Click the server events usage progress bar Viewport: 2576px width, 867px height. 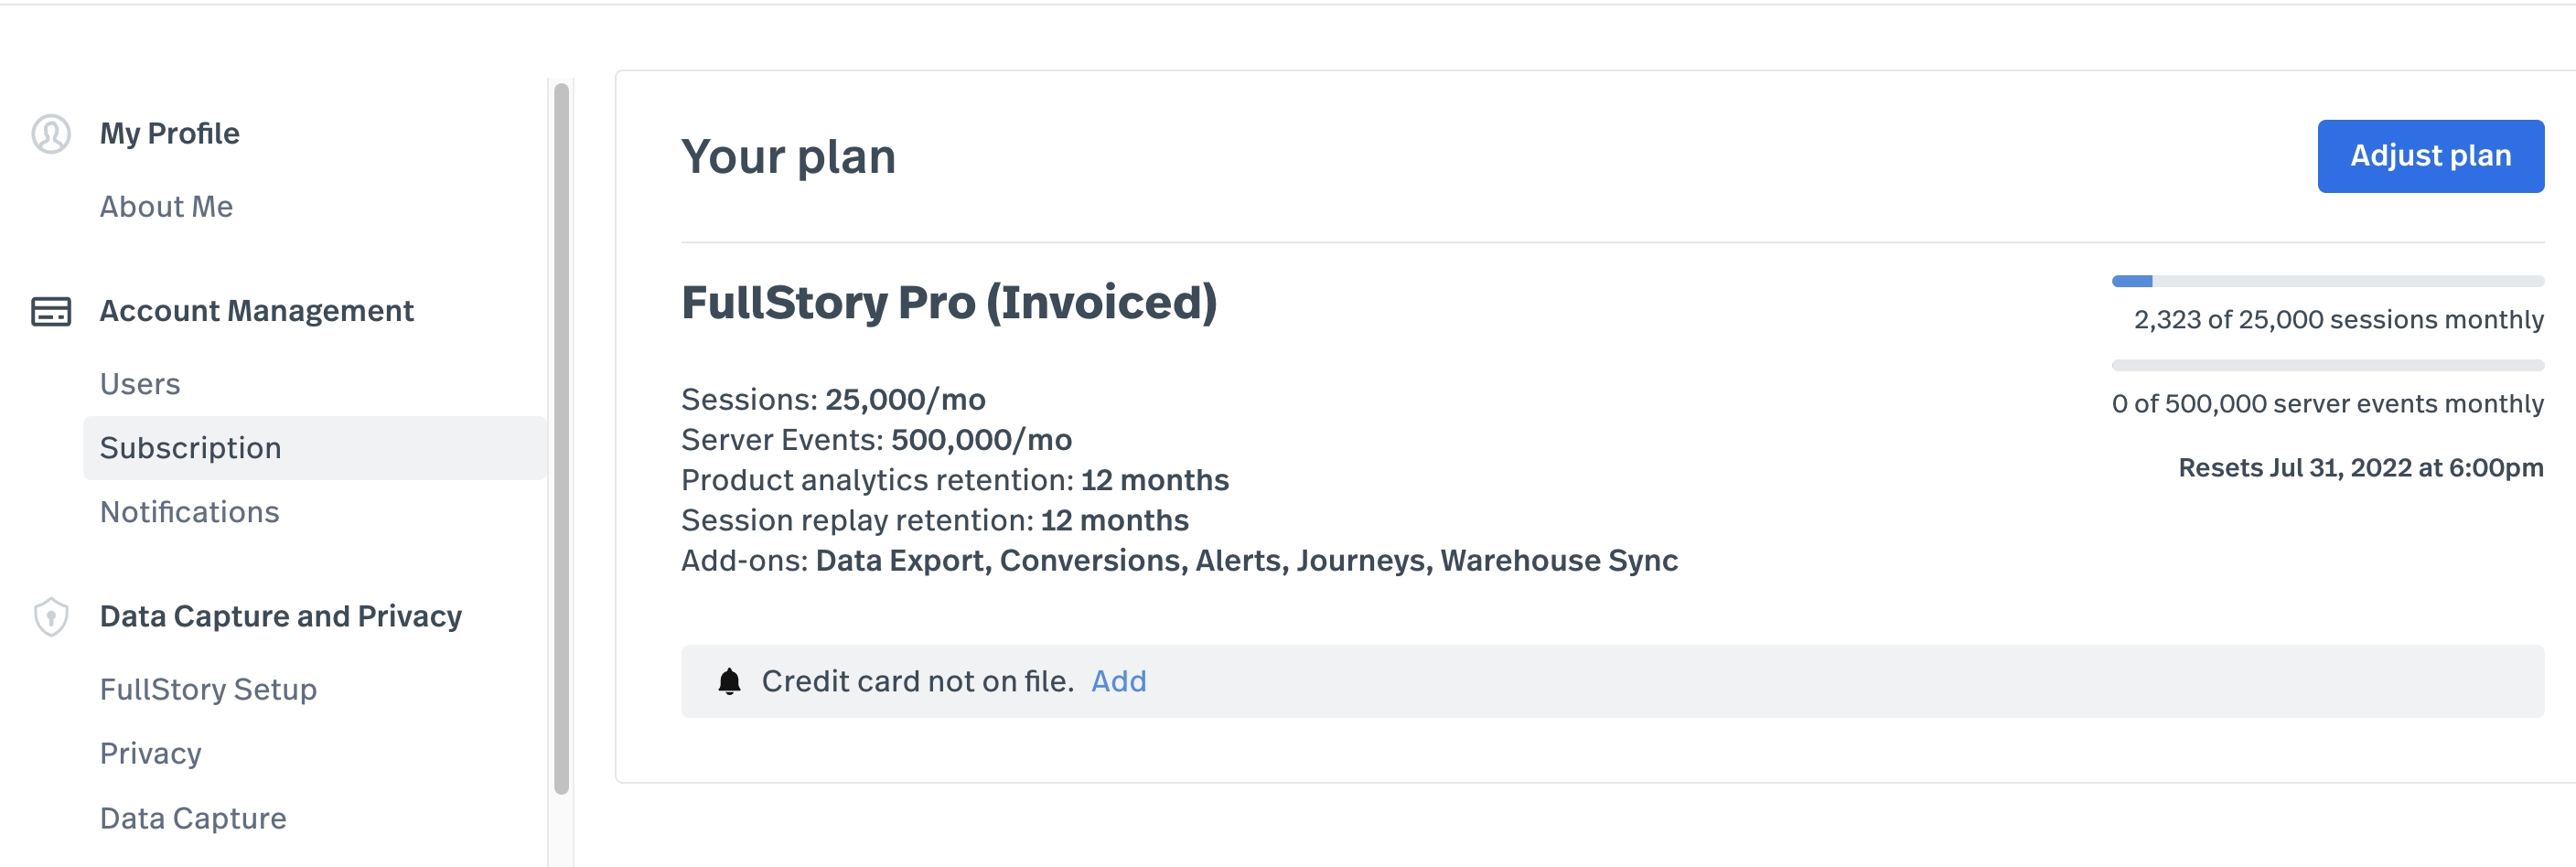click(2328, 366)
